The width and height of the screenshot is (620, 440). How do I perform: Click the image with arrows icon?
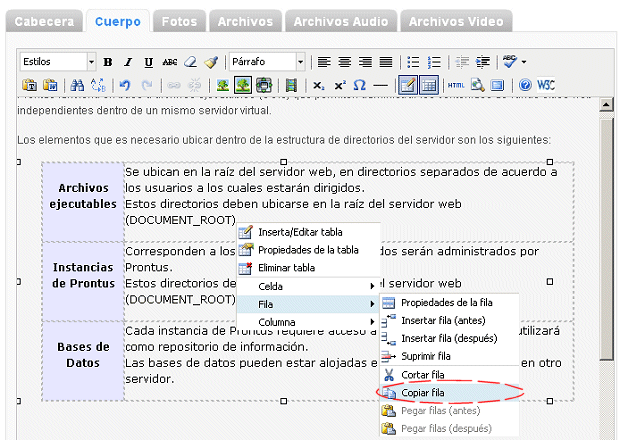pos(264,85)
